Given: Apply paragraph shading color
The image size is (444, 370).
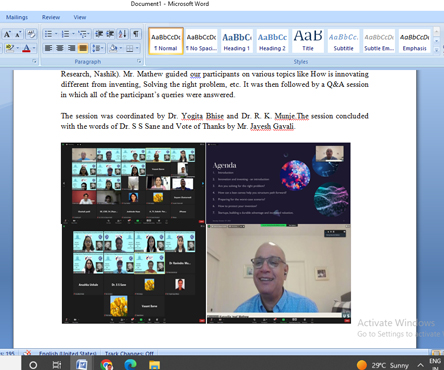Looking at the screenshot, I should pyautogui.click(x=113, y=48).
